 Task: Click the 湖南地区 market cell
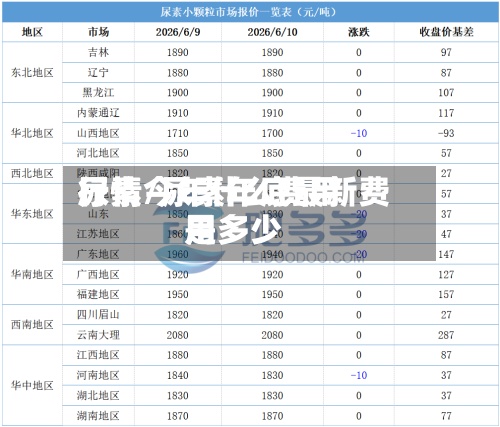[98, 416]
